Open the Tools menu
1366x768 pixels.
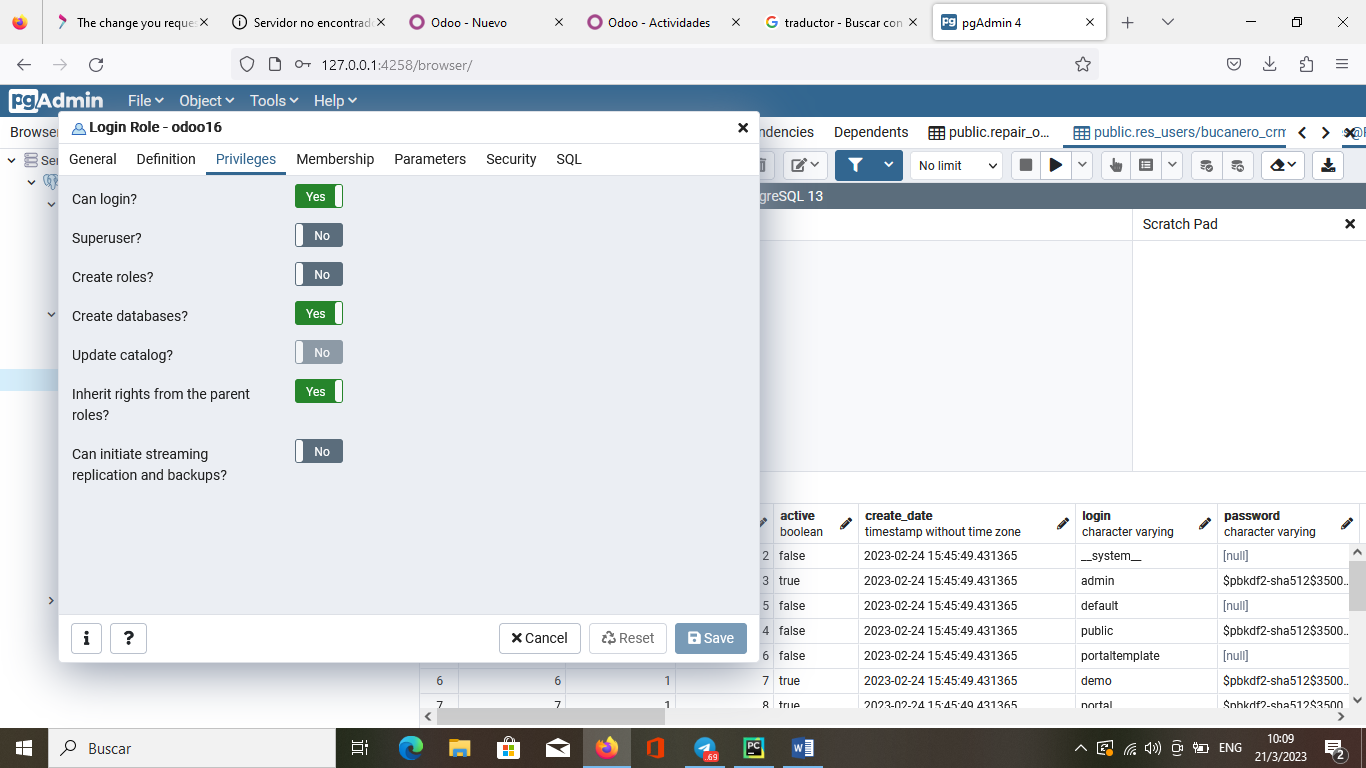pos(274,101)
